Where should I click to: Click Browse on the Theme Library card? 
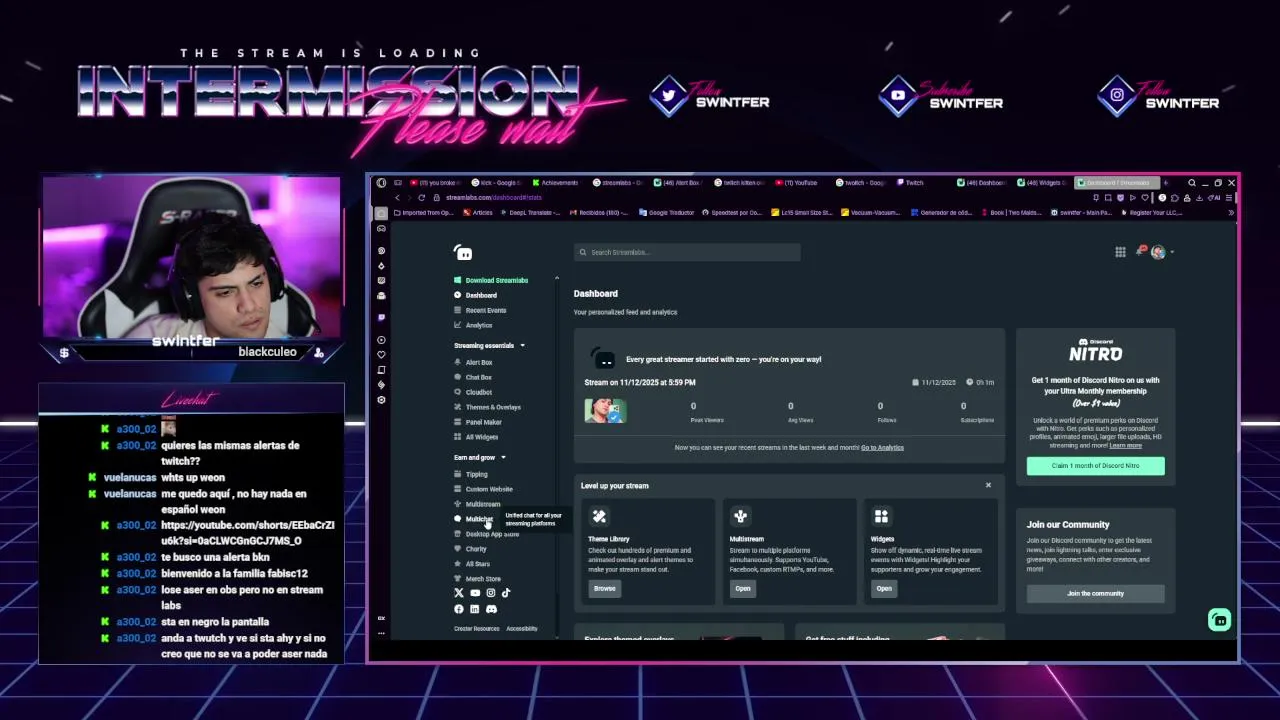(605, 588)
